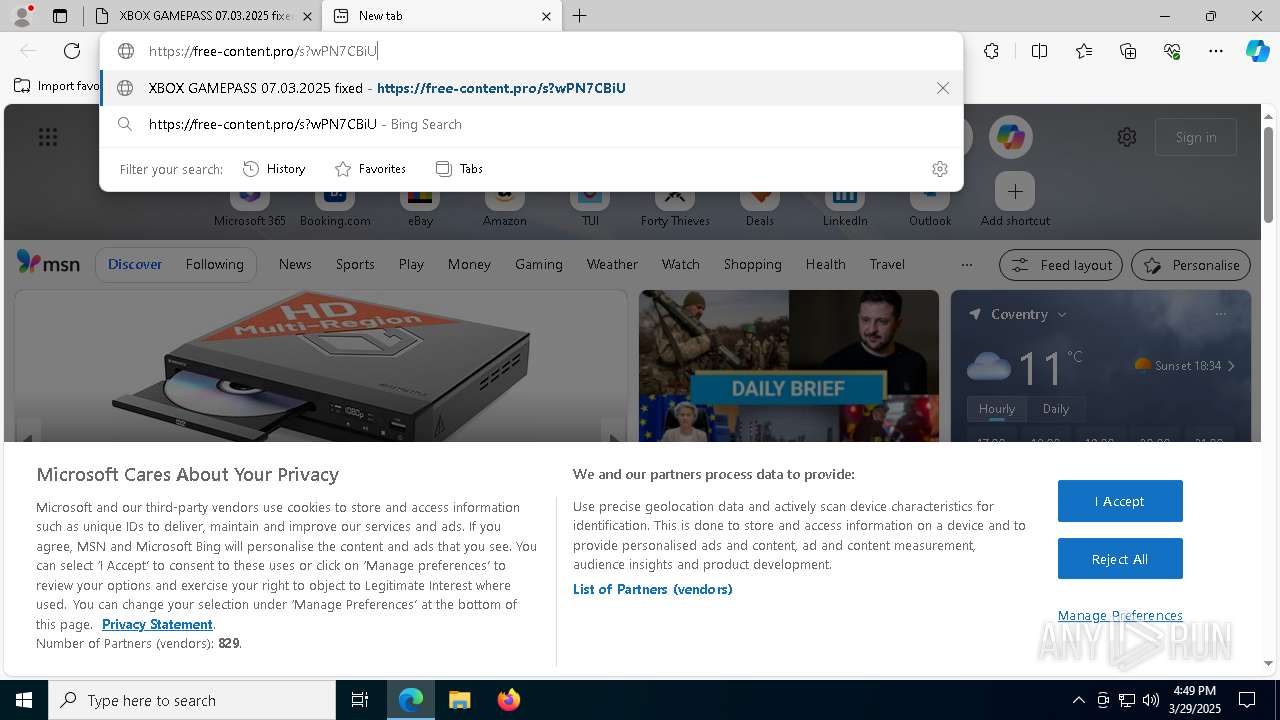
Task: Switch to the XBOX GAMEPASS tab
Action: click(x=204, y=16)
